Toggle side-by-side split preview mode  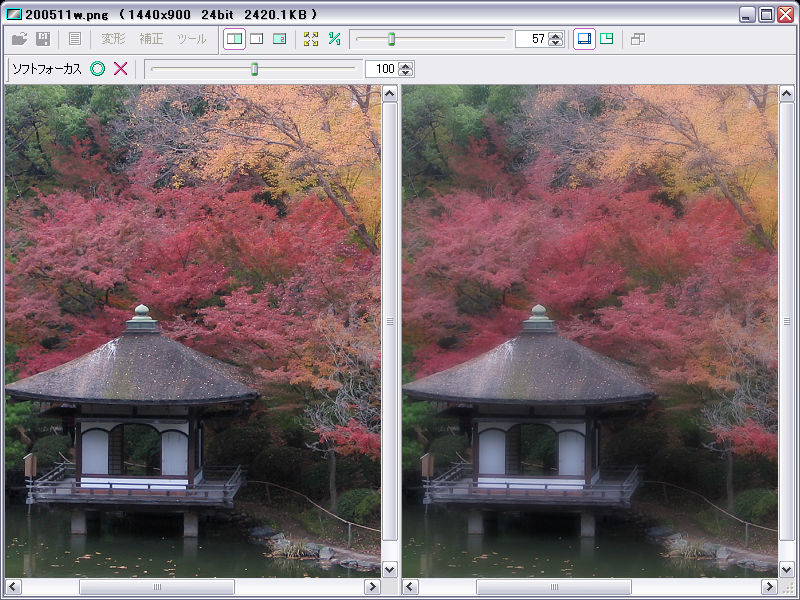coord(233,39)
